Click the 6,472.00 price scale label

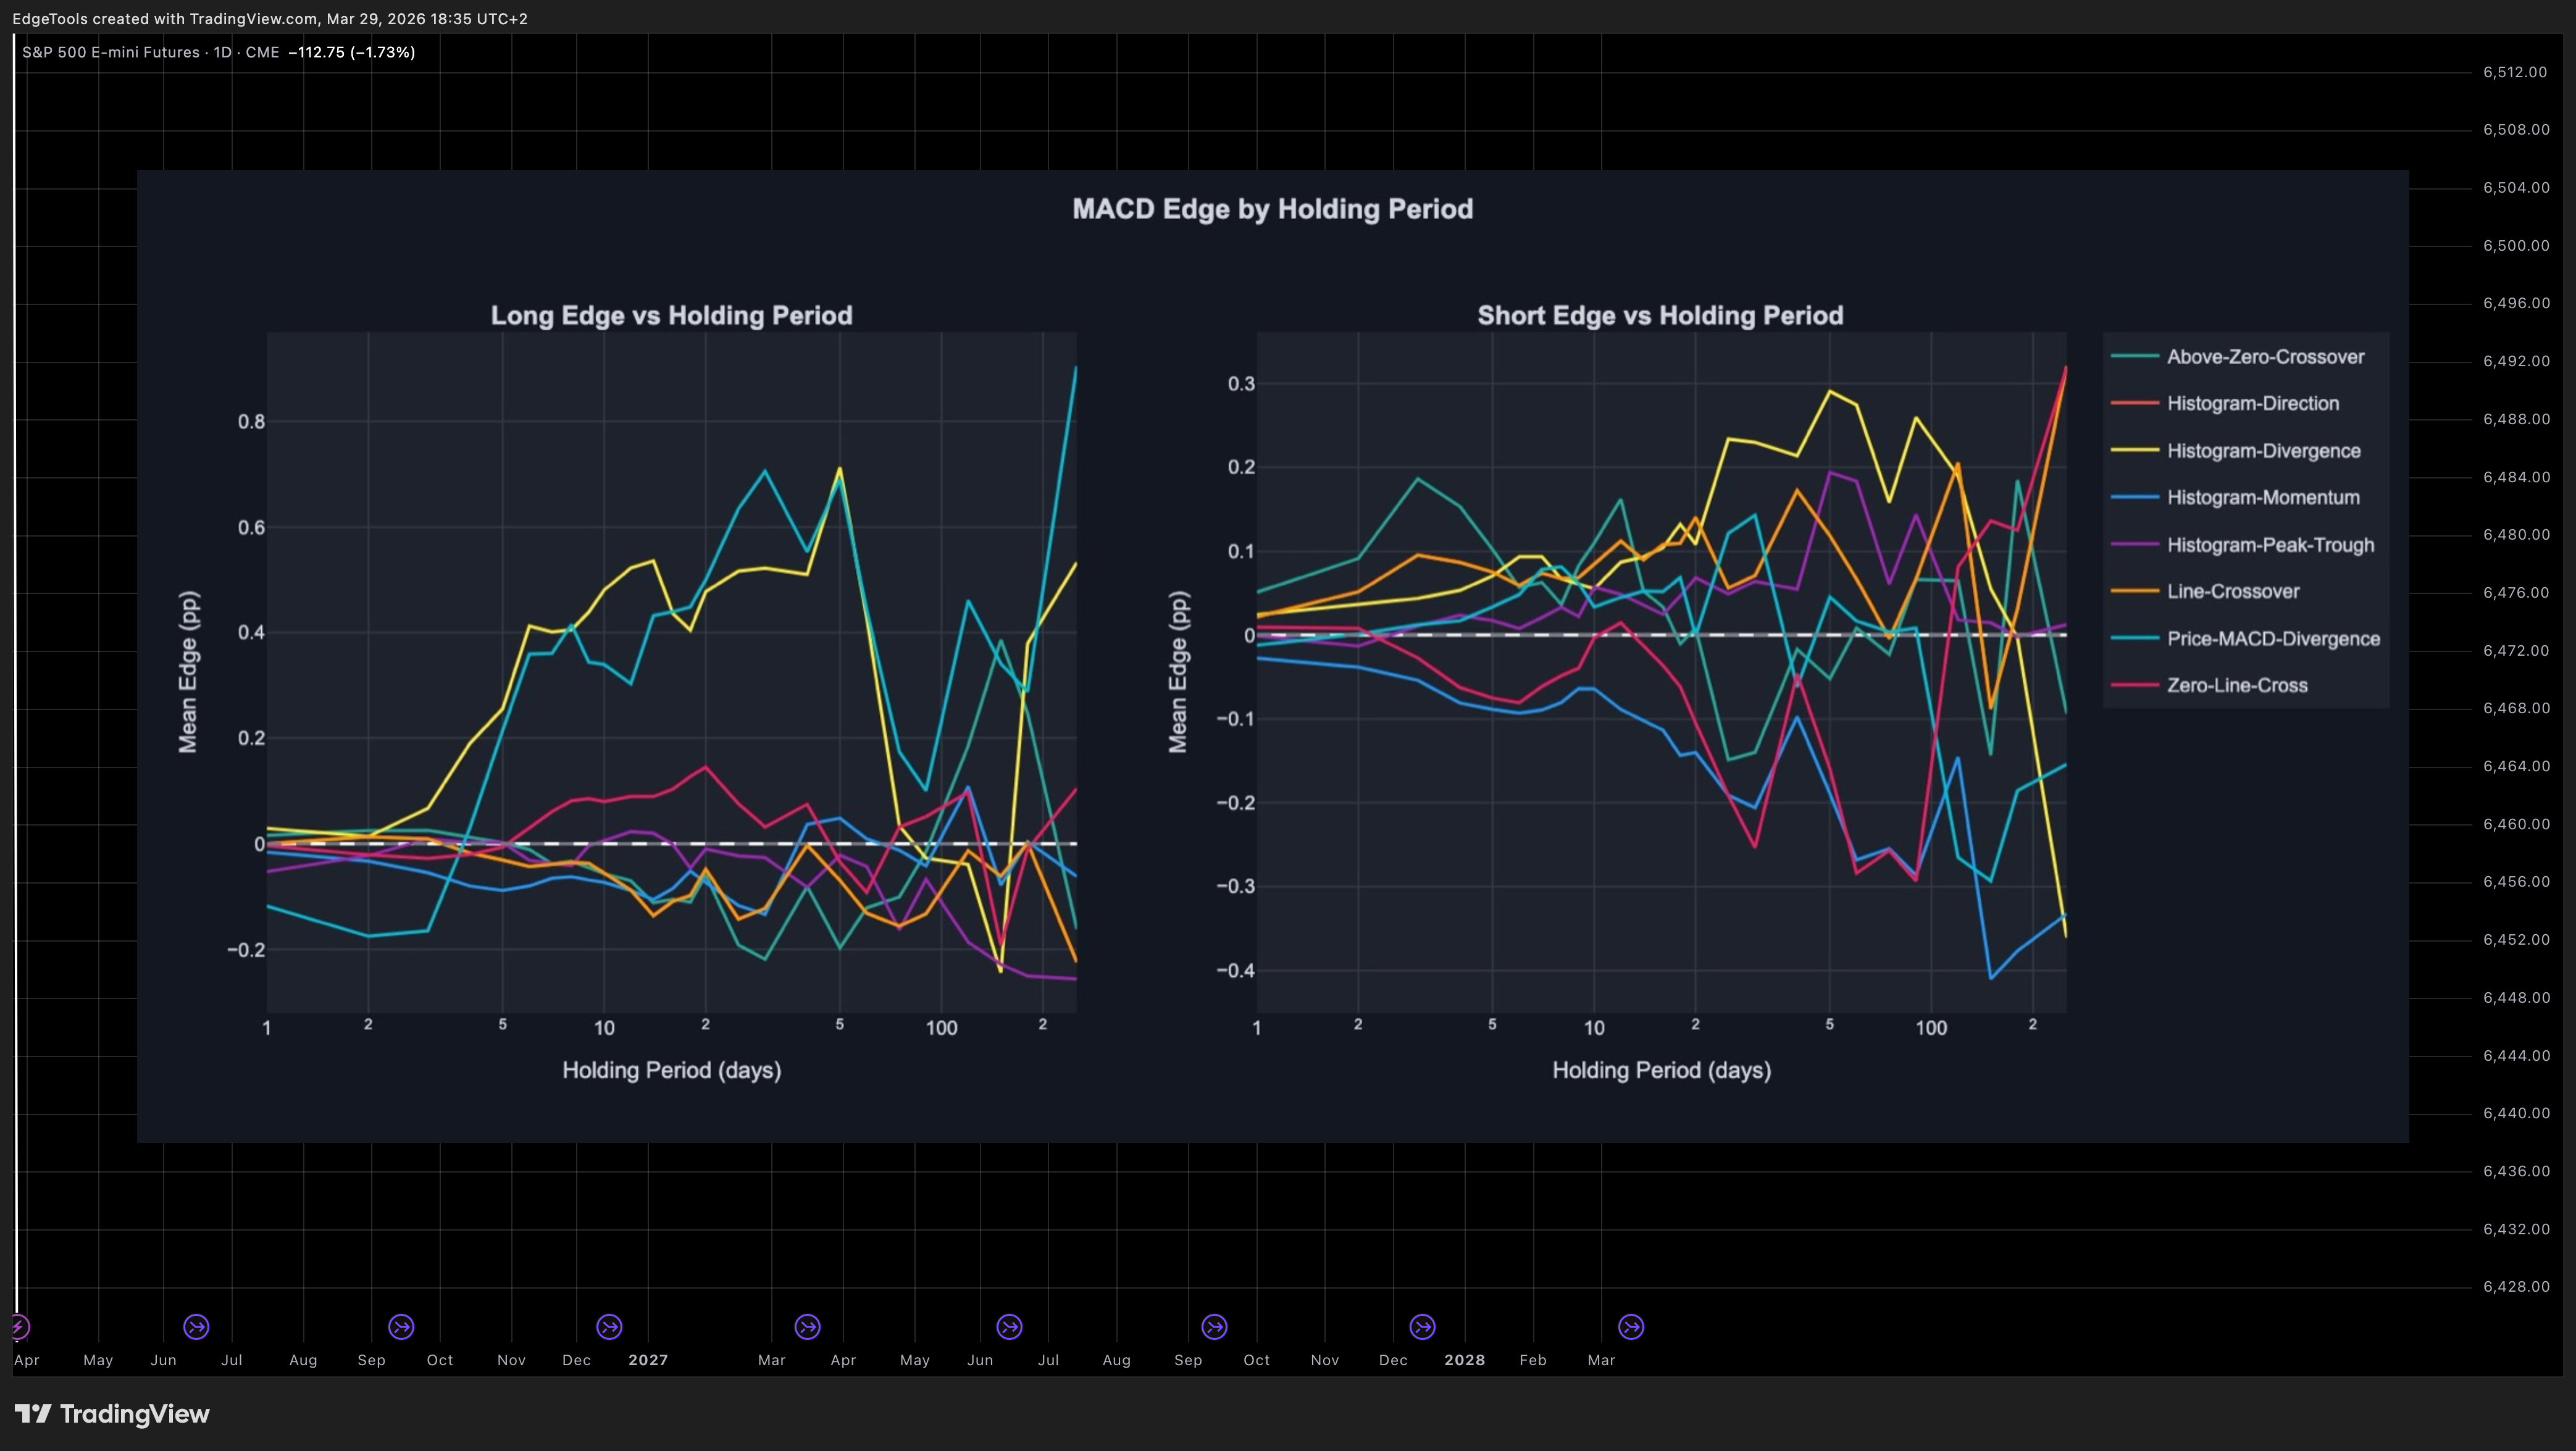click(2515, 651)
